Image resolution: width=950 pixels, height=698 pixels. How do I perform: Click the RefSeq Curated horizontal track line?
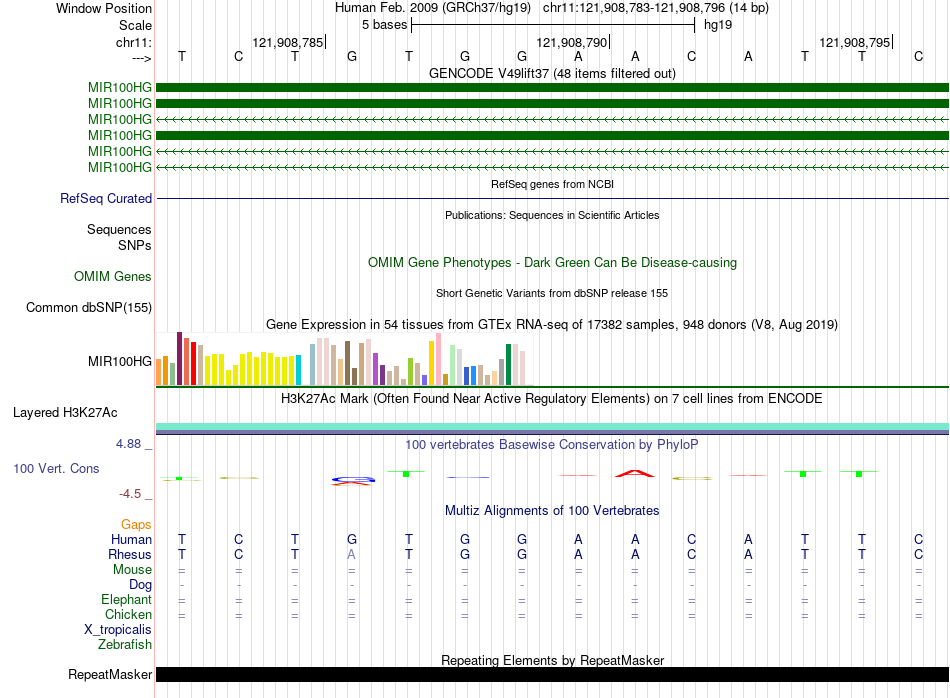pyautogui.click(x=552, y=198)
